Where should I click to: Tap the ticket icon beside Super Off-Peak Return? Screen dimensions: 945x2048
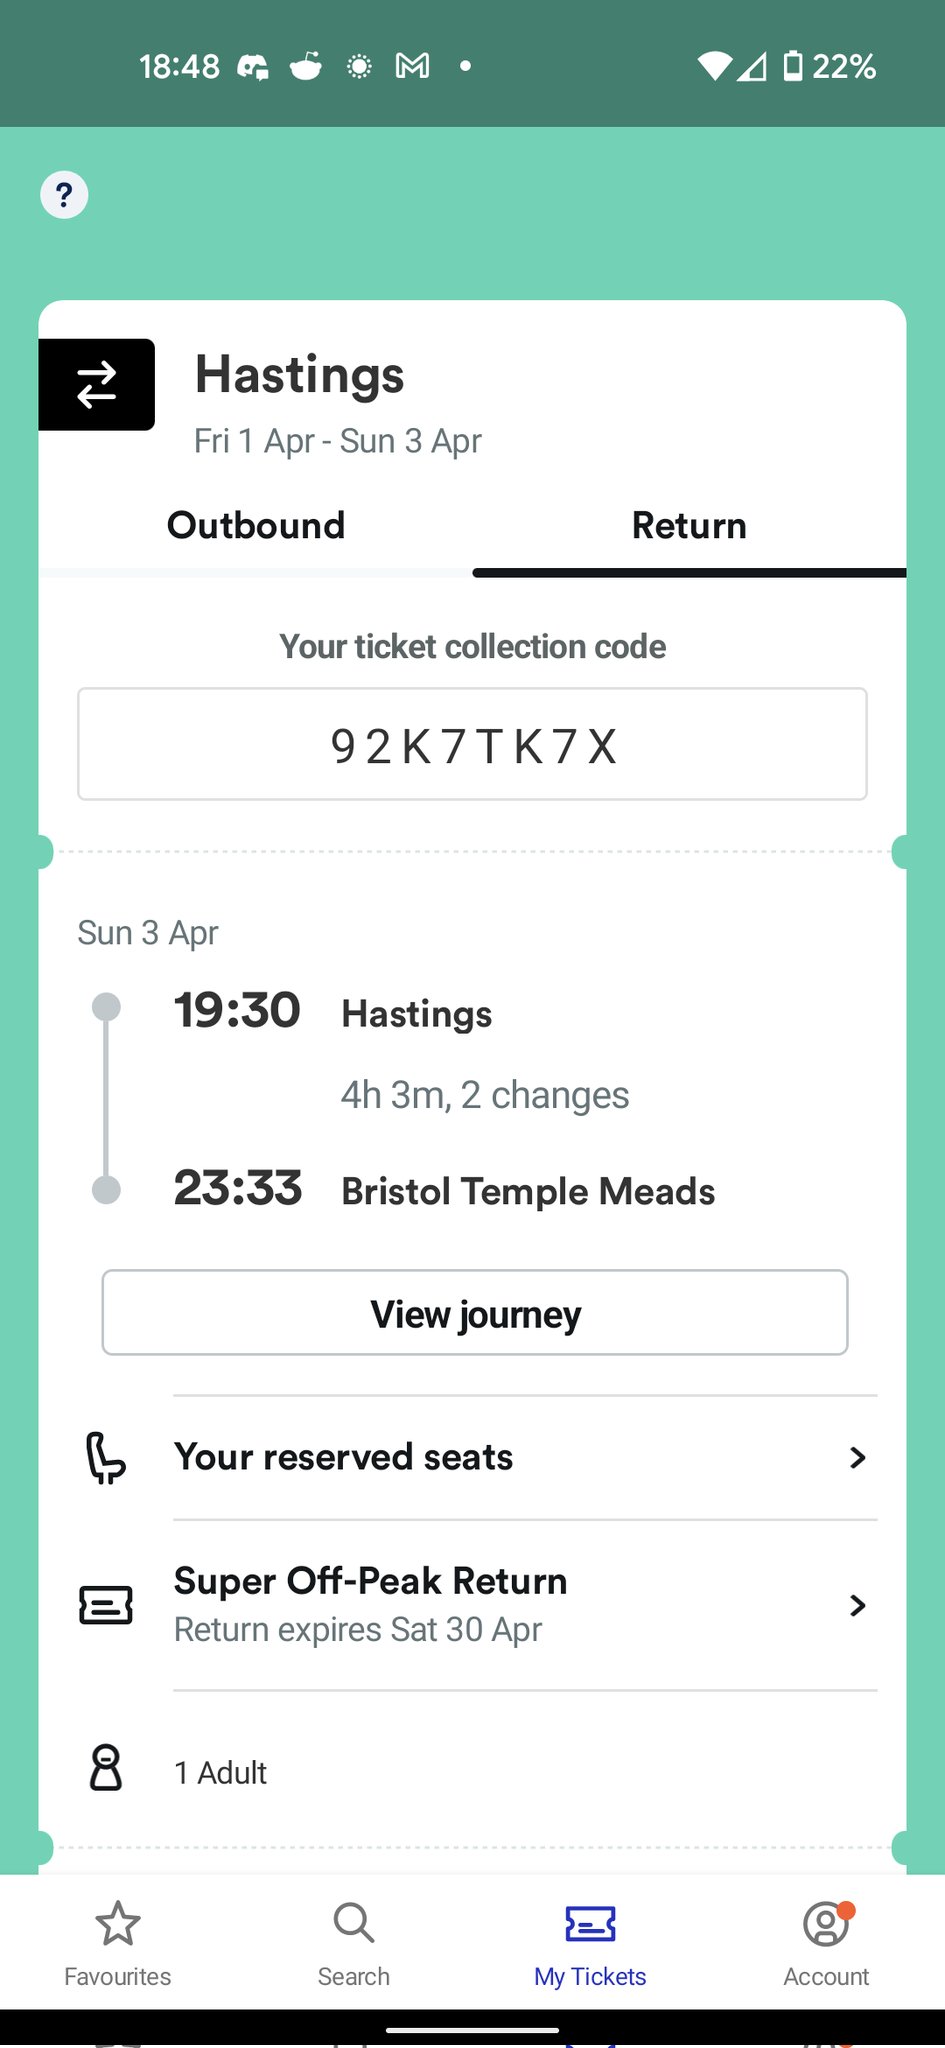tap(105, 1605)
